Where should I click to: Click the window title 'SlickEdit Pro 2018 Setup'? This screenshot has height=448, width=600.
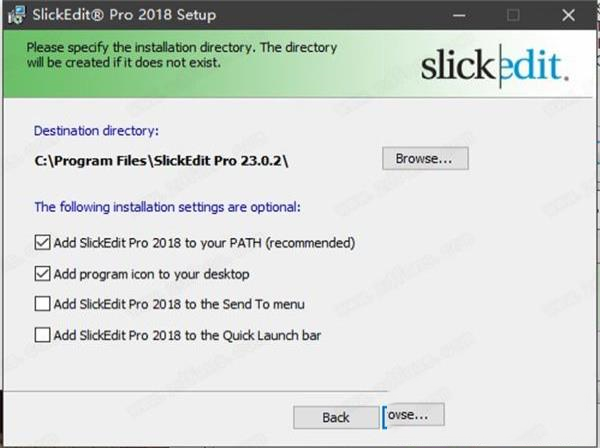124,15
